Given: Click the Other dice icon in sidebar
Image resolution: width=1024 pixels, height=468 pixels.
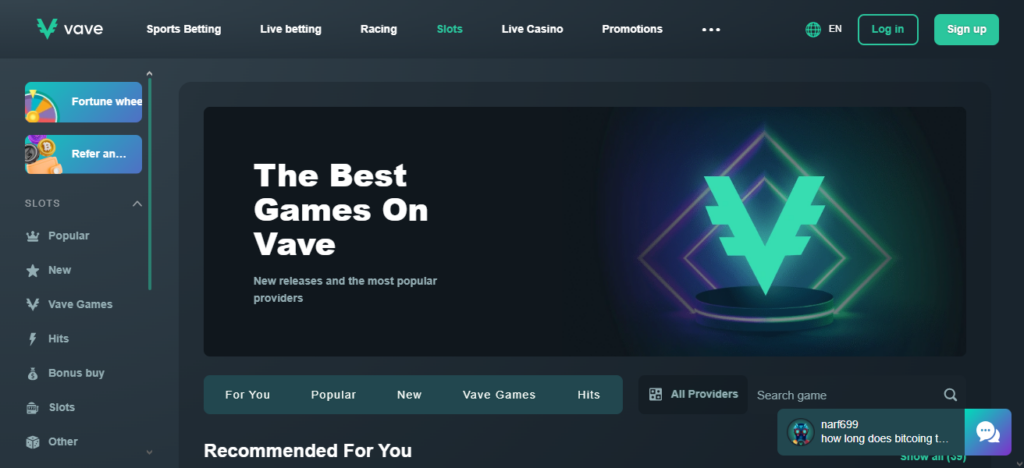Looking at the screenshot, I should click(x=33, y=442).
